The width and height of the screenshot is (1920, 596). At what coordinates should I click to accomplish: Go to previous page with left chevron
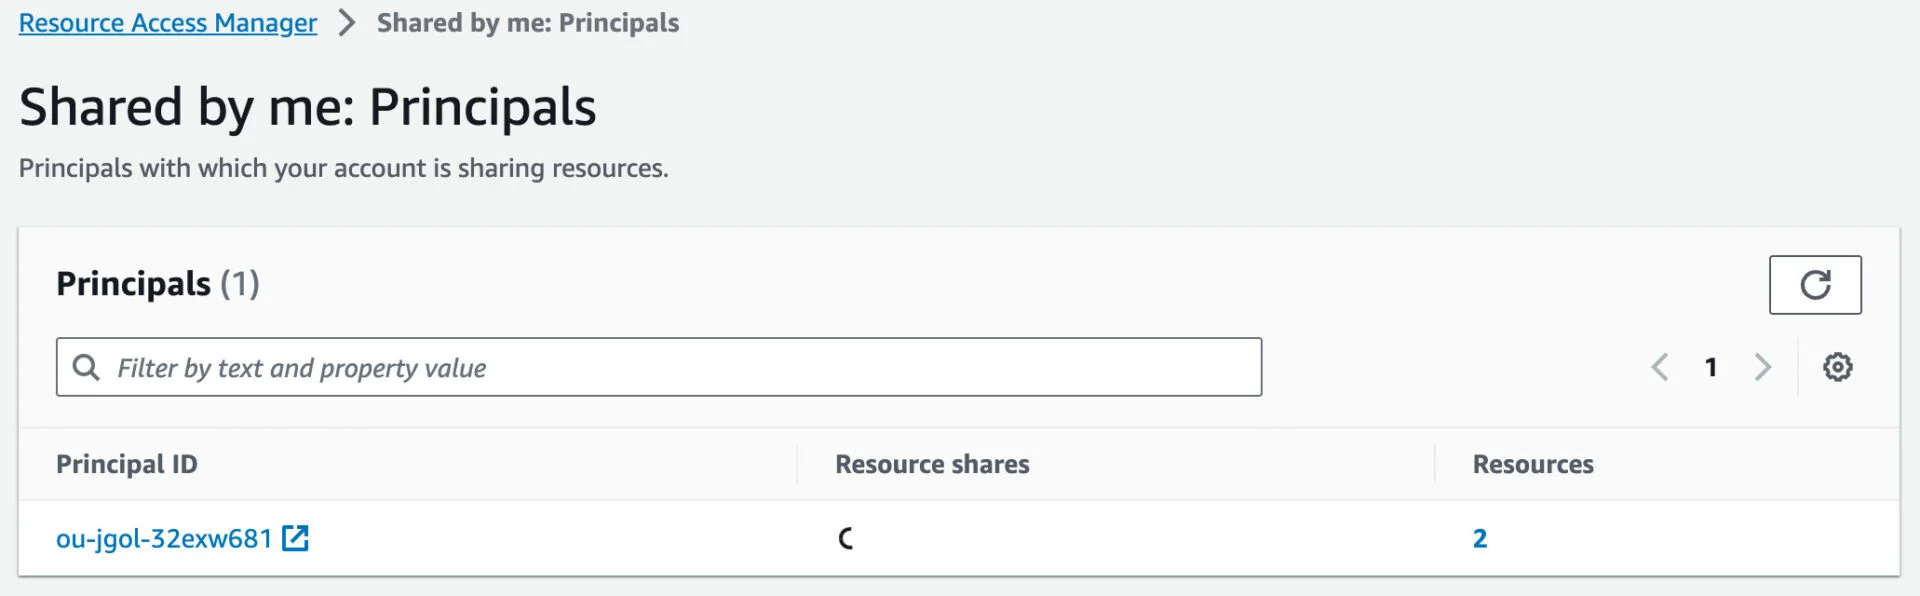tap(1660, 367)
